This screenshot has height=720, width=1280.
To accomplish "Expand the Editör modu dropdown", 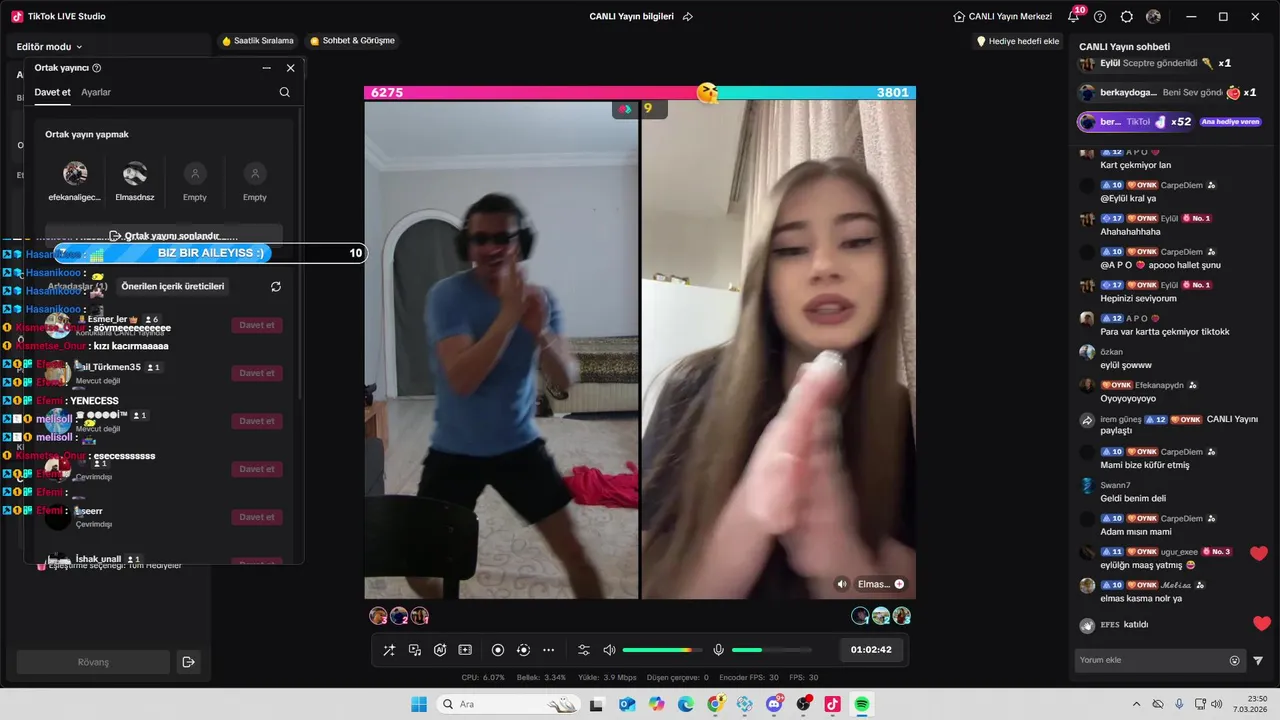I will point(50,47).
